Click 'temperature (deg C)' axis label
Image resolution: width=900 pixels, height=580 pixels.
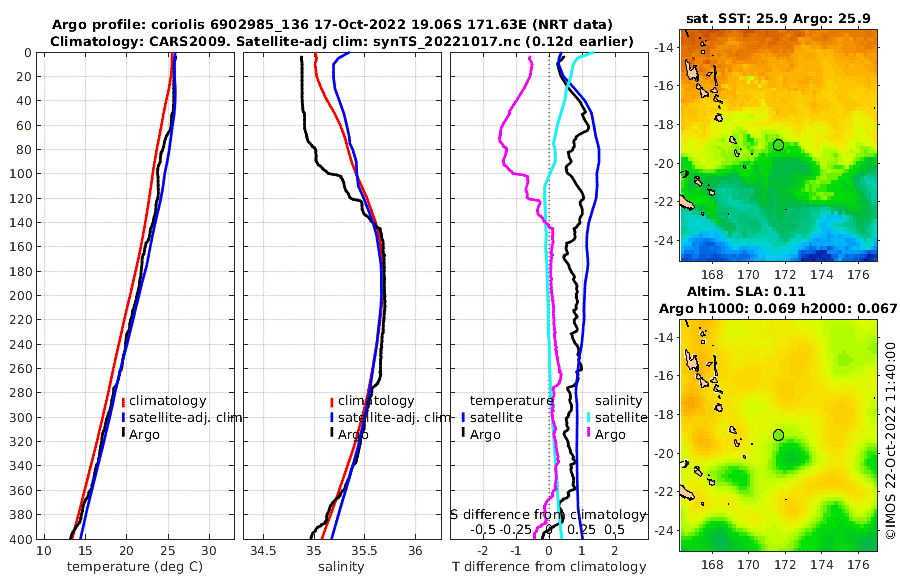point(135,567)
